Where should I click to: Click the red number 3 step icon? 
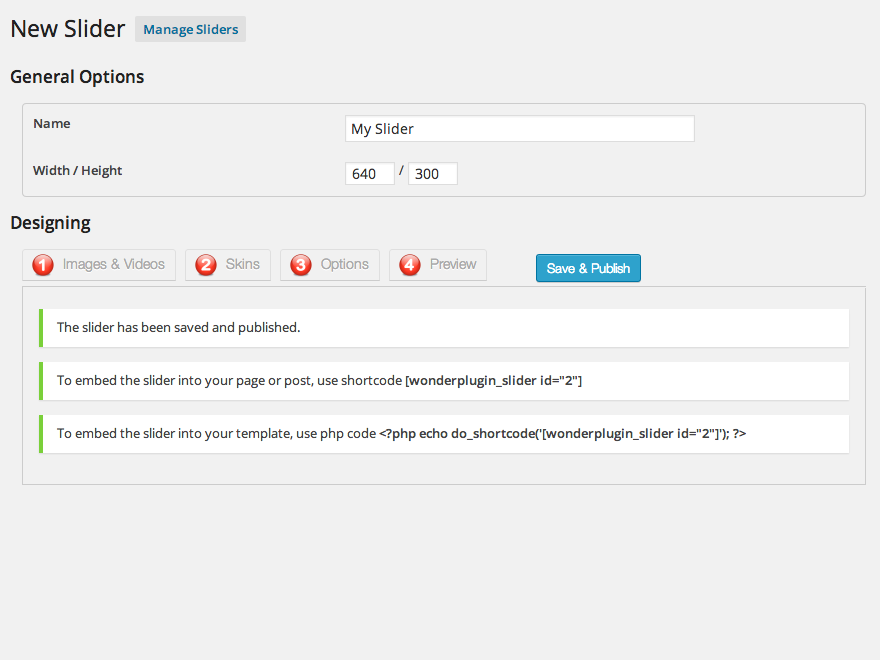coord(301,265)
